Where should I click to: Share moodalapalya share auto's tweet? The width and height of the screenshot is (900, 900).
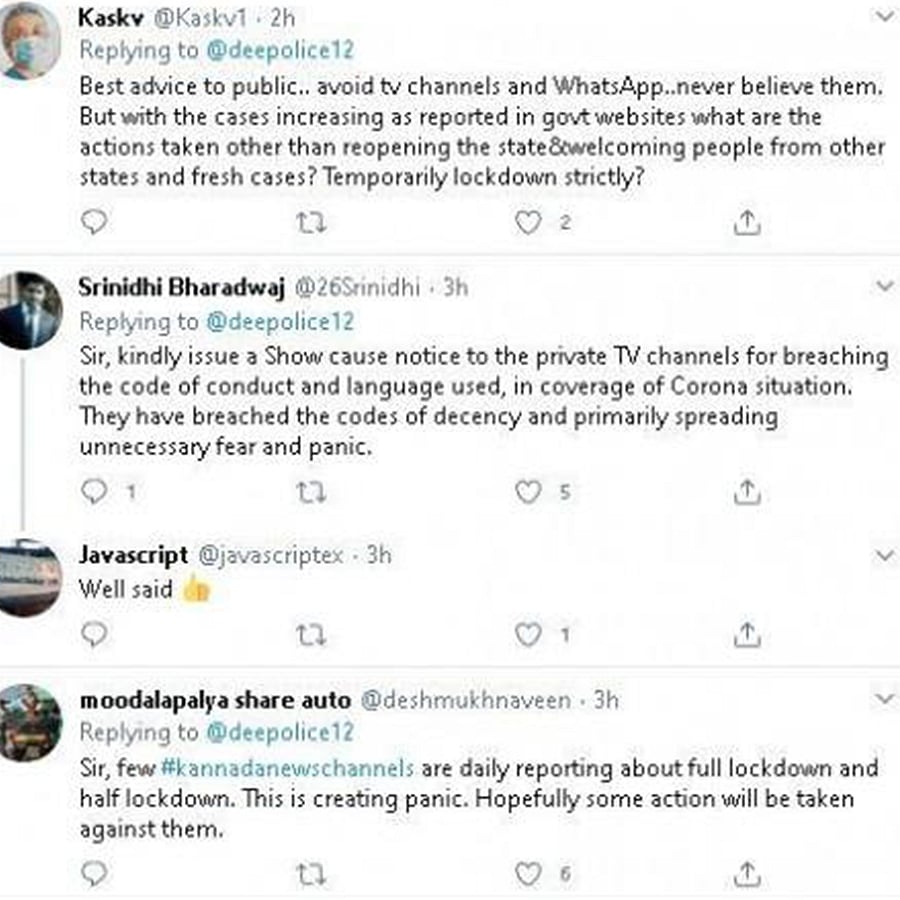[747, 875]
